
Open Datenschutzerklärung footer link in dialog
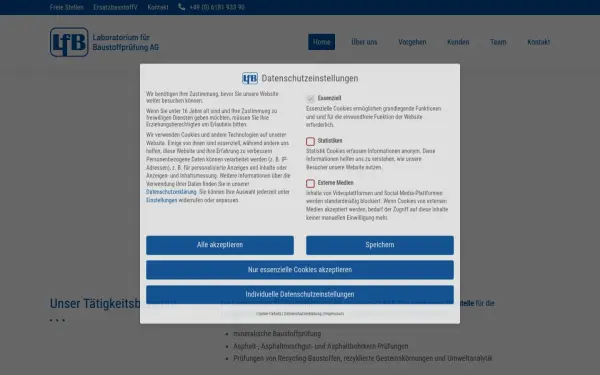303,314
